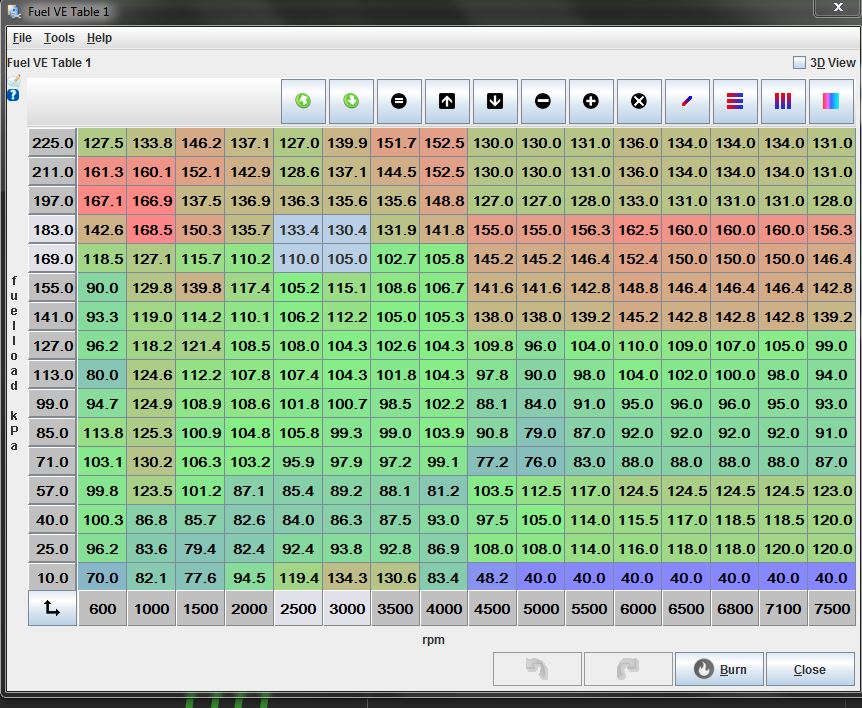Open the File menu

[x=22, y=38]
